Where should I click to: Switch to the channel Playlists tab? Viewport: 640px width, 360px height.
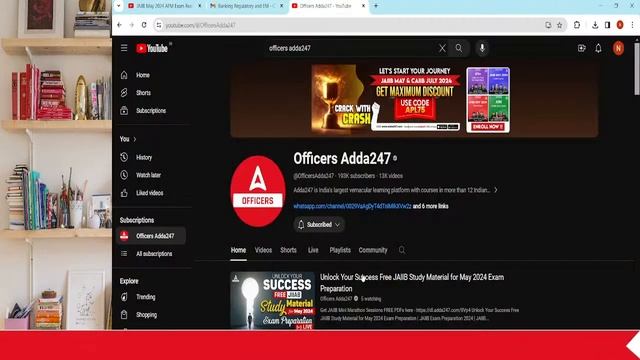340,250
